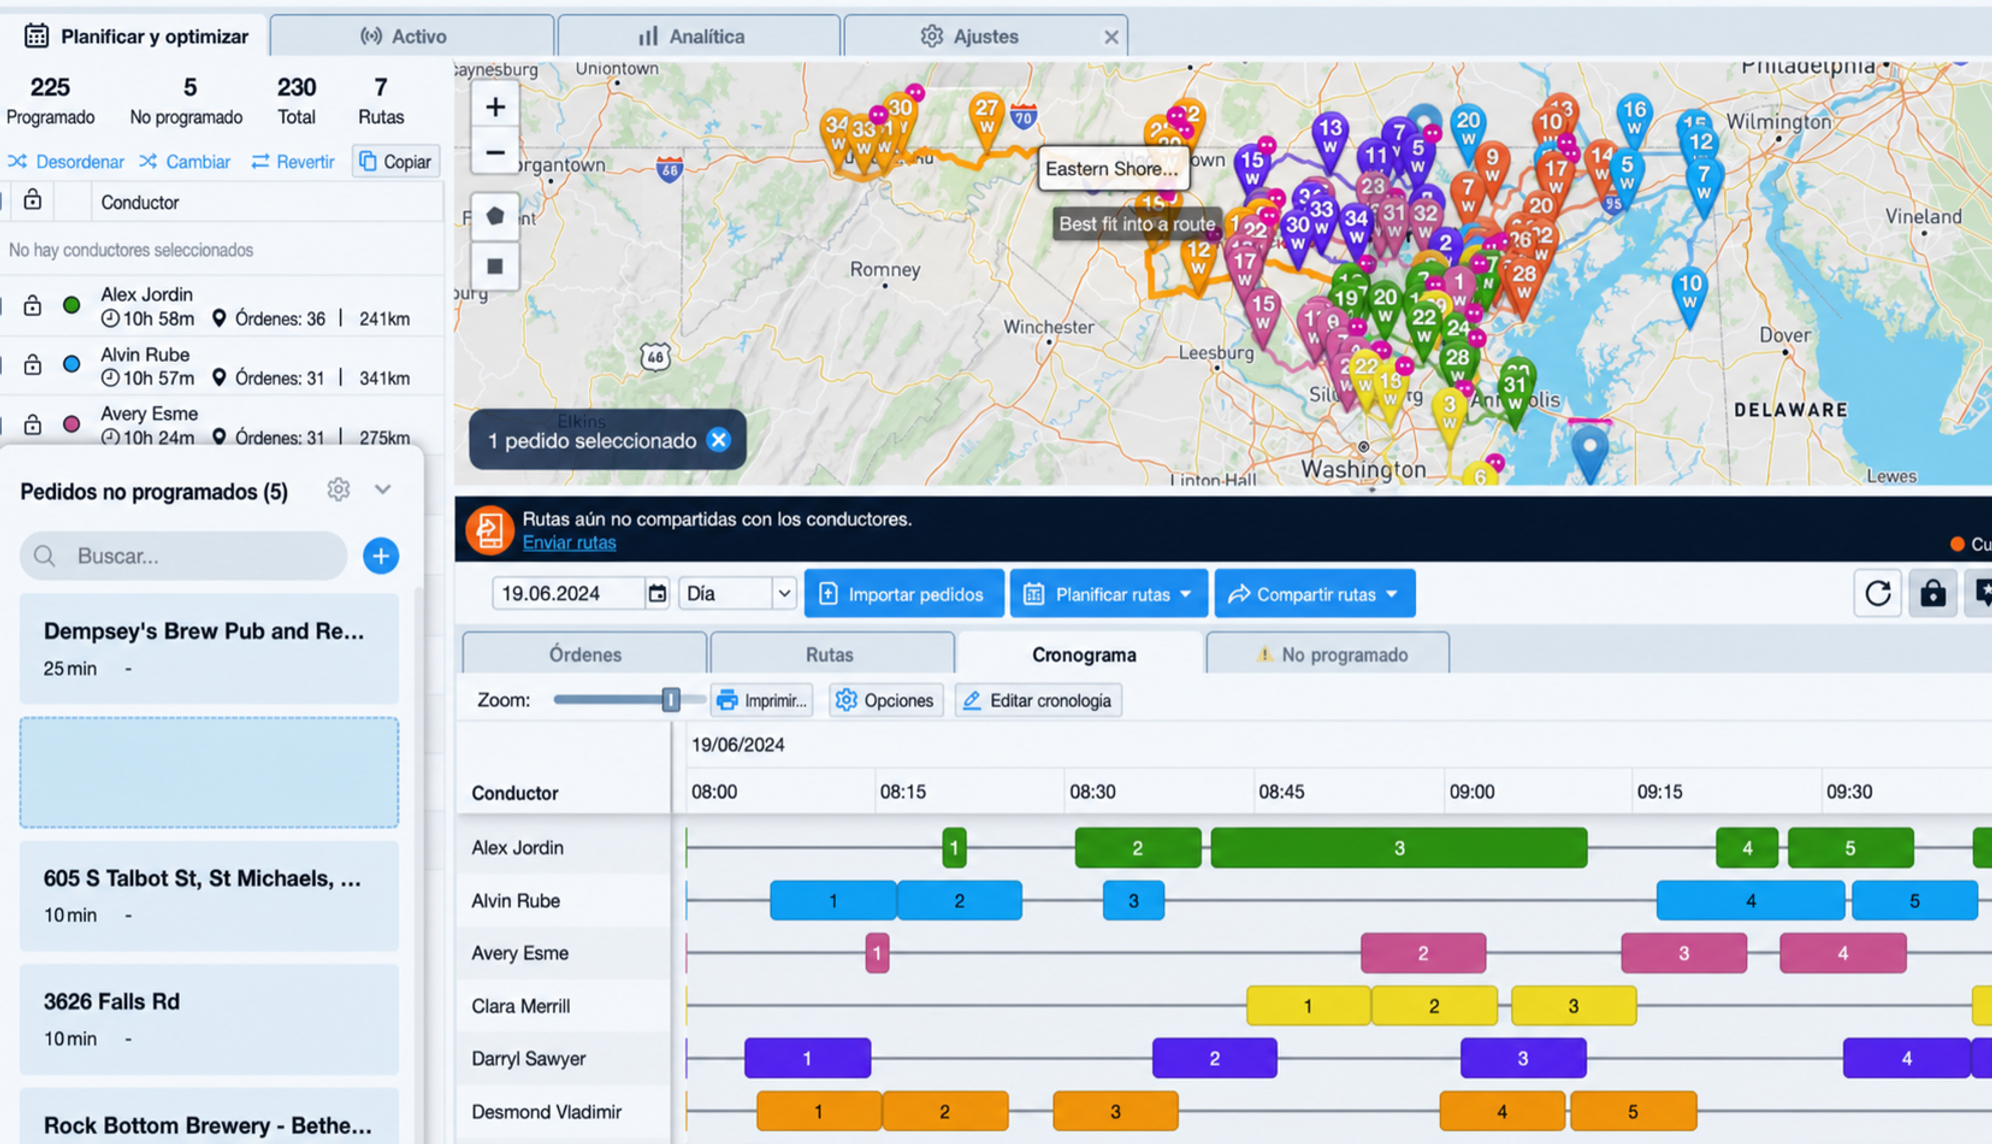Click the refresh icon button
Viewport: 1992px width, 1144px height.
tap(1877, 594)
